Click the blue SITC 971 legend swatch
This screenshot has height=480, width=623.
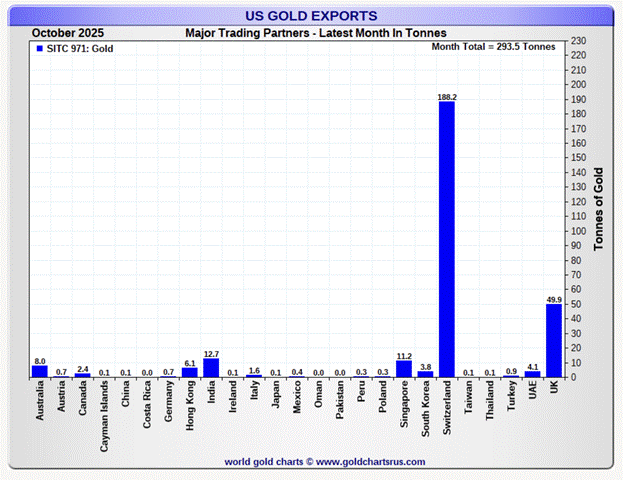point(37,47)
